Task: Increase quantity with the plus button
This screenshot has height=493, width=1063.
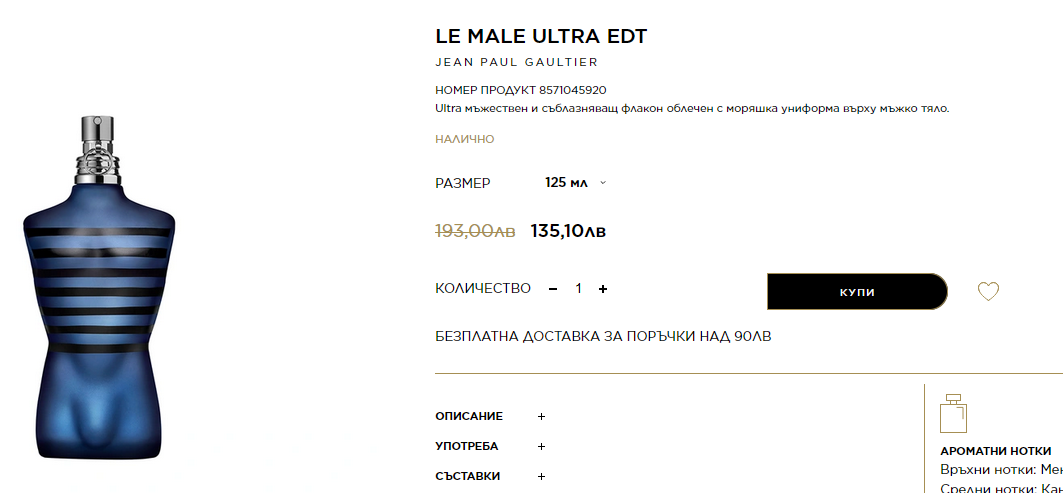Action: pyautogui.click(x=603, y=289)
